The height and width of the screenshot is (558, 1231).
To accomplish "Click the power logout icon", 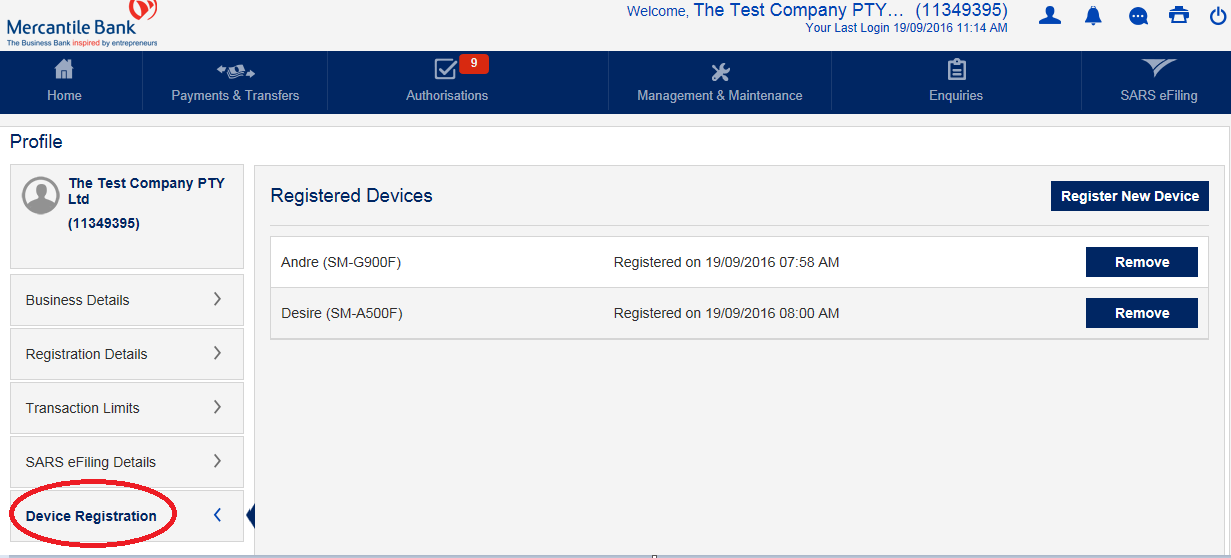I will click(1217, 15).
